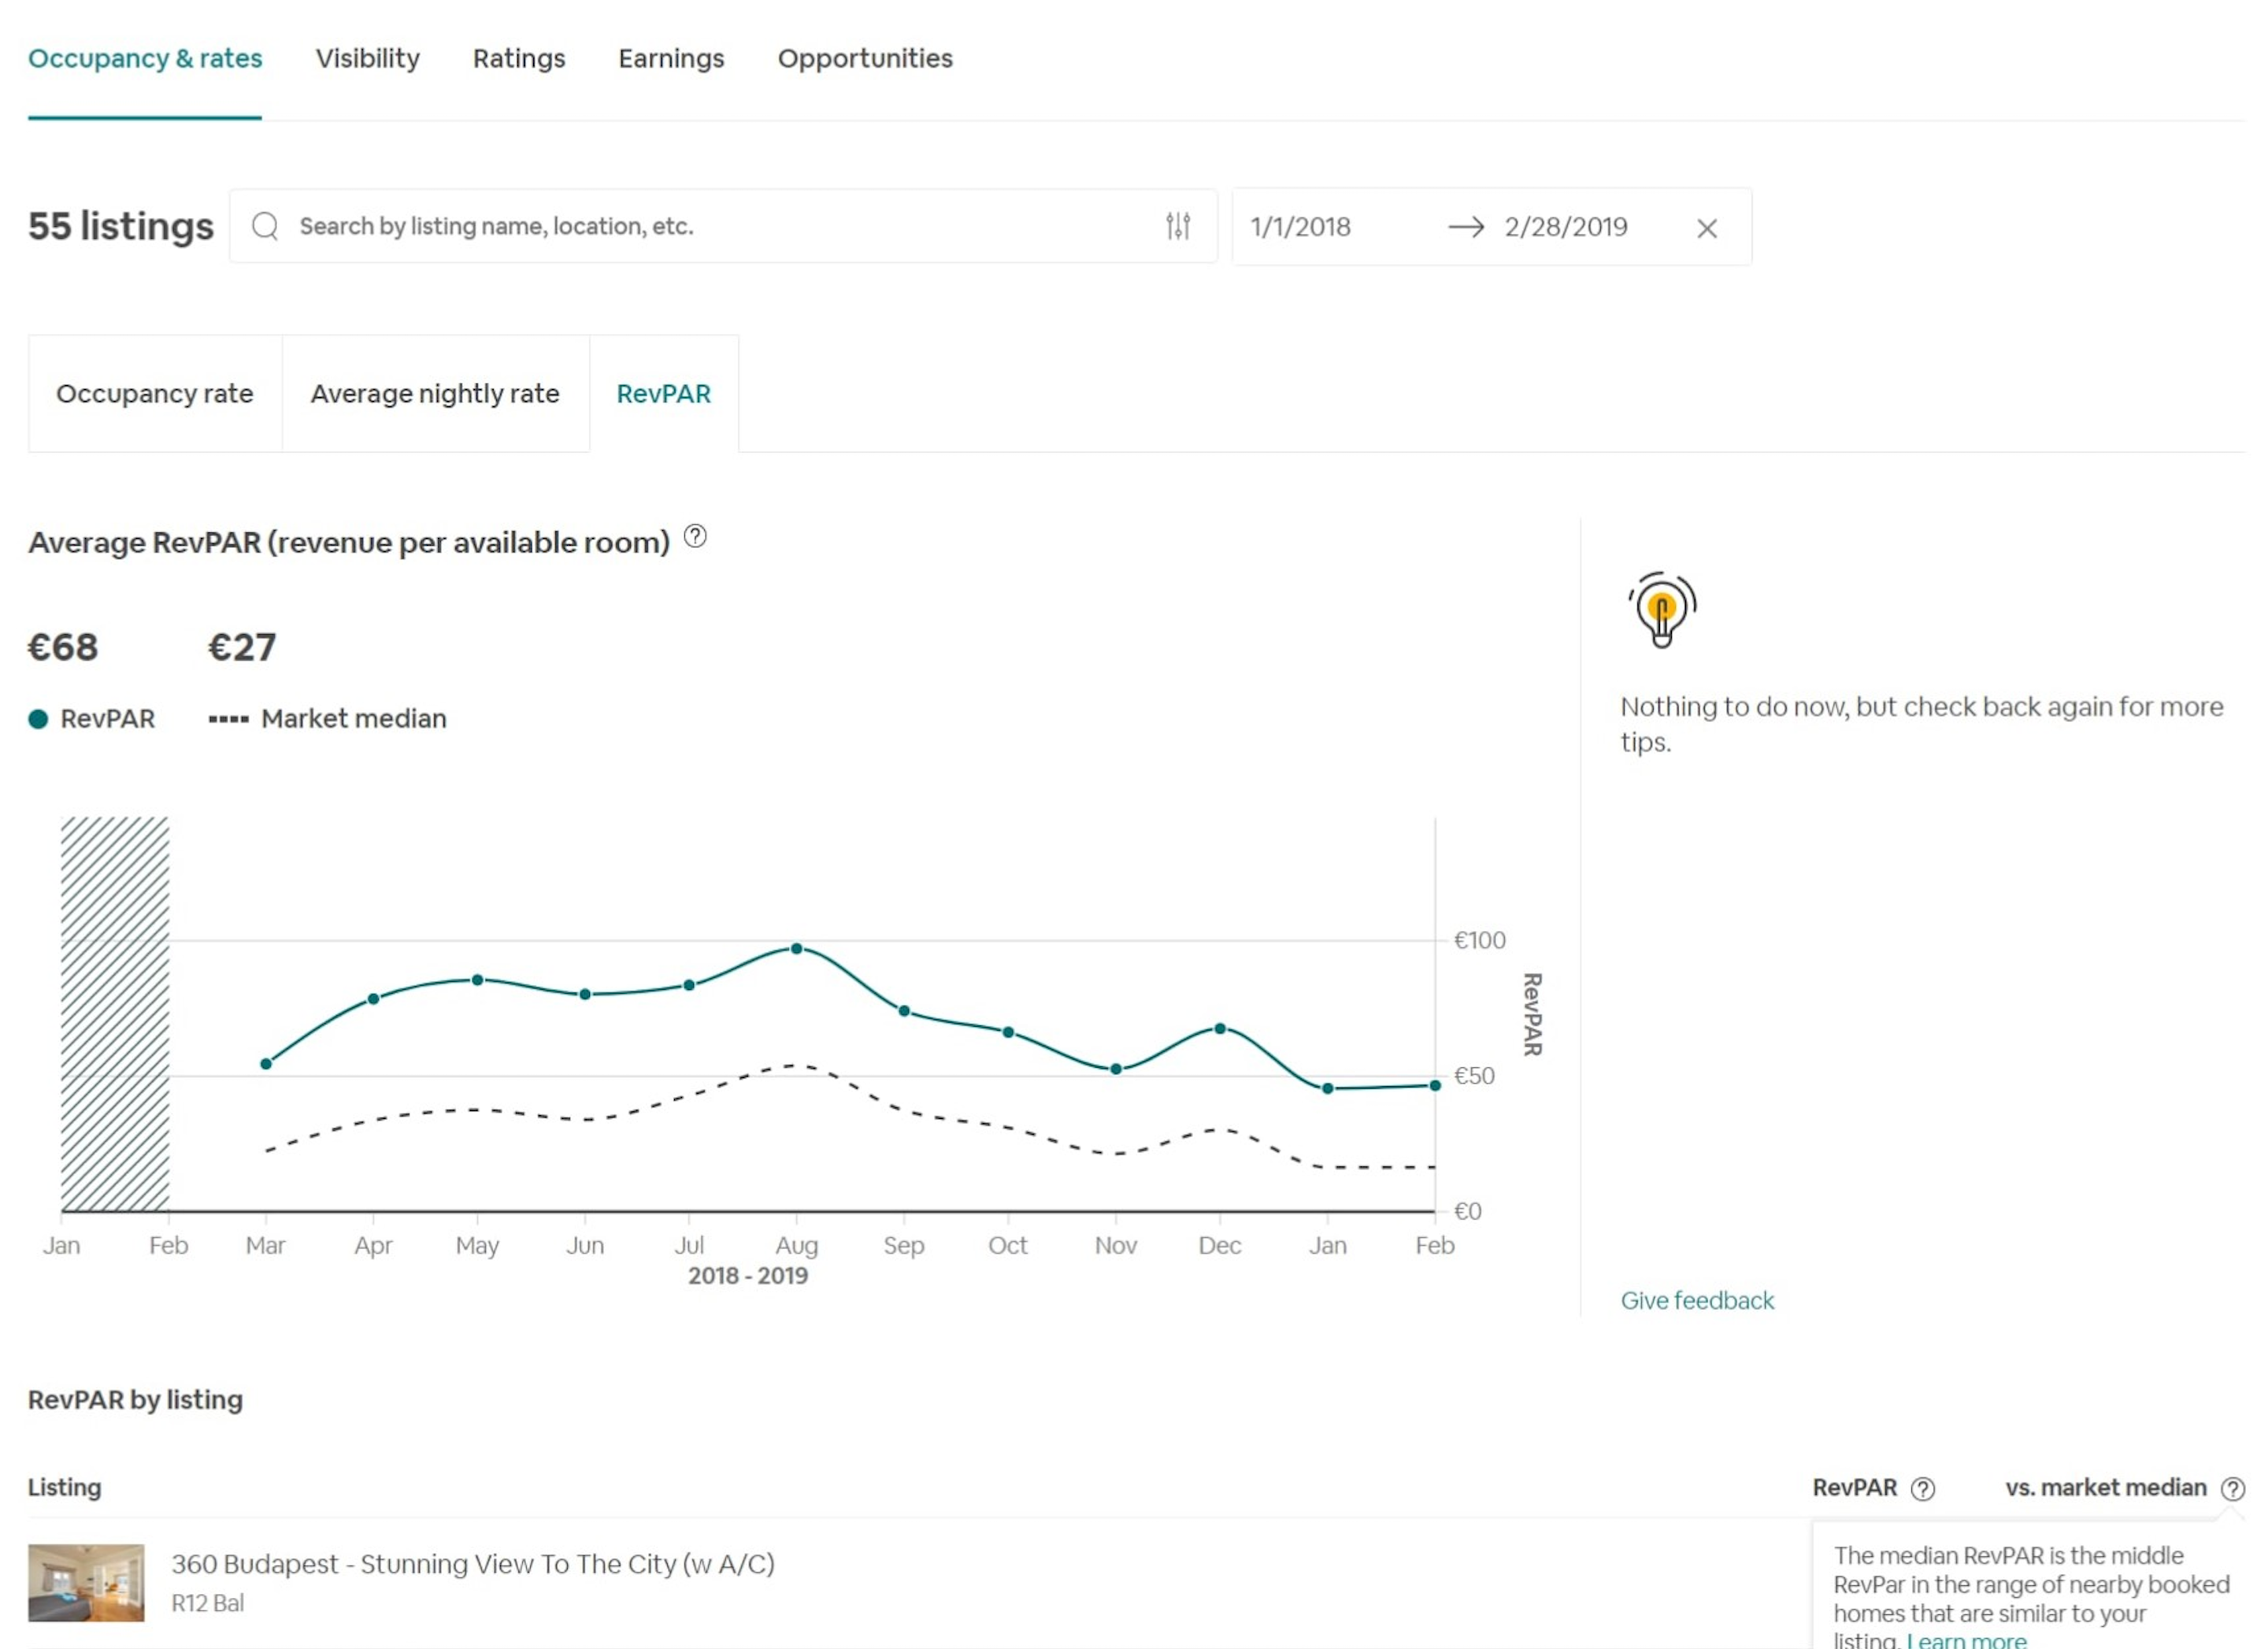Click the October RevPAR data point
The image size is (2268, 1649).
tap(1008, 1032)
